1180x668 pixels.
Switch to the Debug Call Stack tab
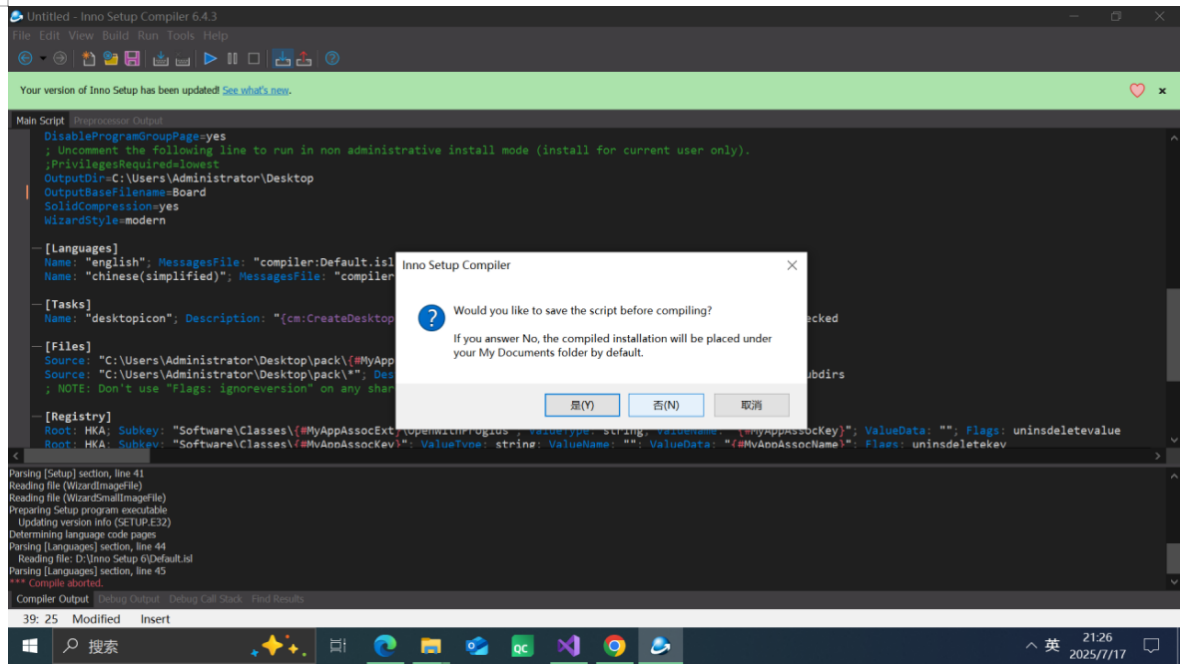click(205, 599)
